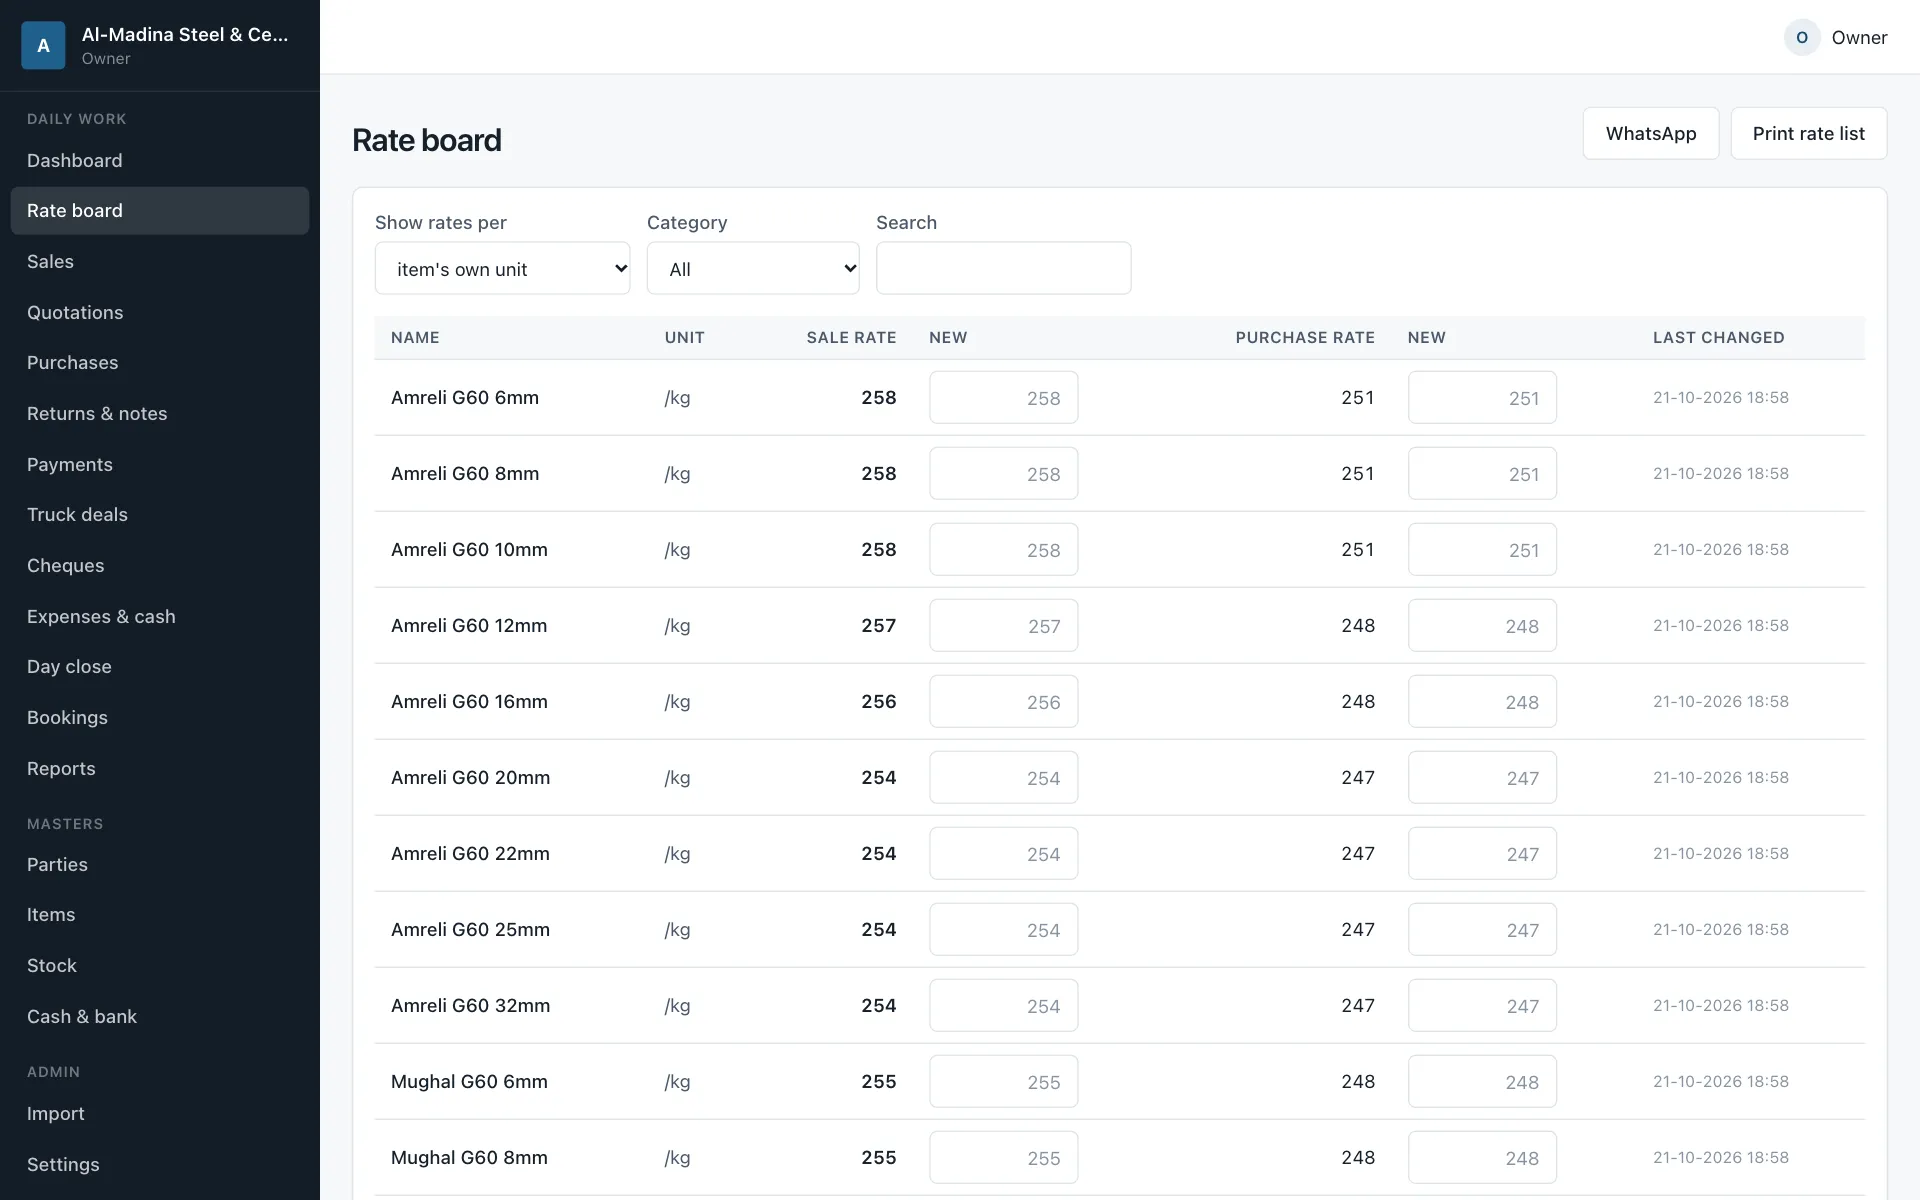Edit new purchase rate for Mughal G60 6mm
Viewport: 1920px width, 1200px height.
click(1482, 1081)
